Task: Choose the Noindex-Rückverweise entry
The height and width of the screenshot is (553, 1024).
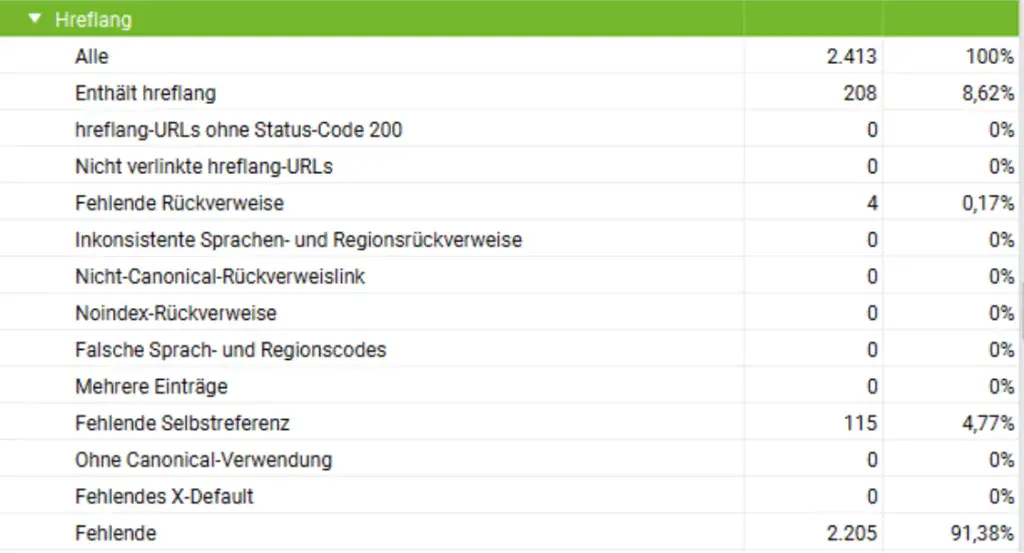Action: click(175, 314)
